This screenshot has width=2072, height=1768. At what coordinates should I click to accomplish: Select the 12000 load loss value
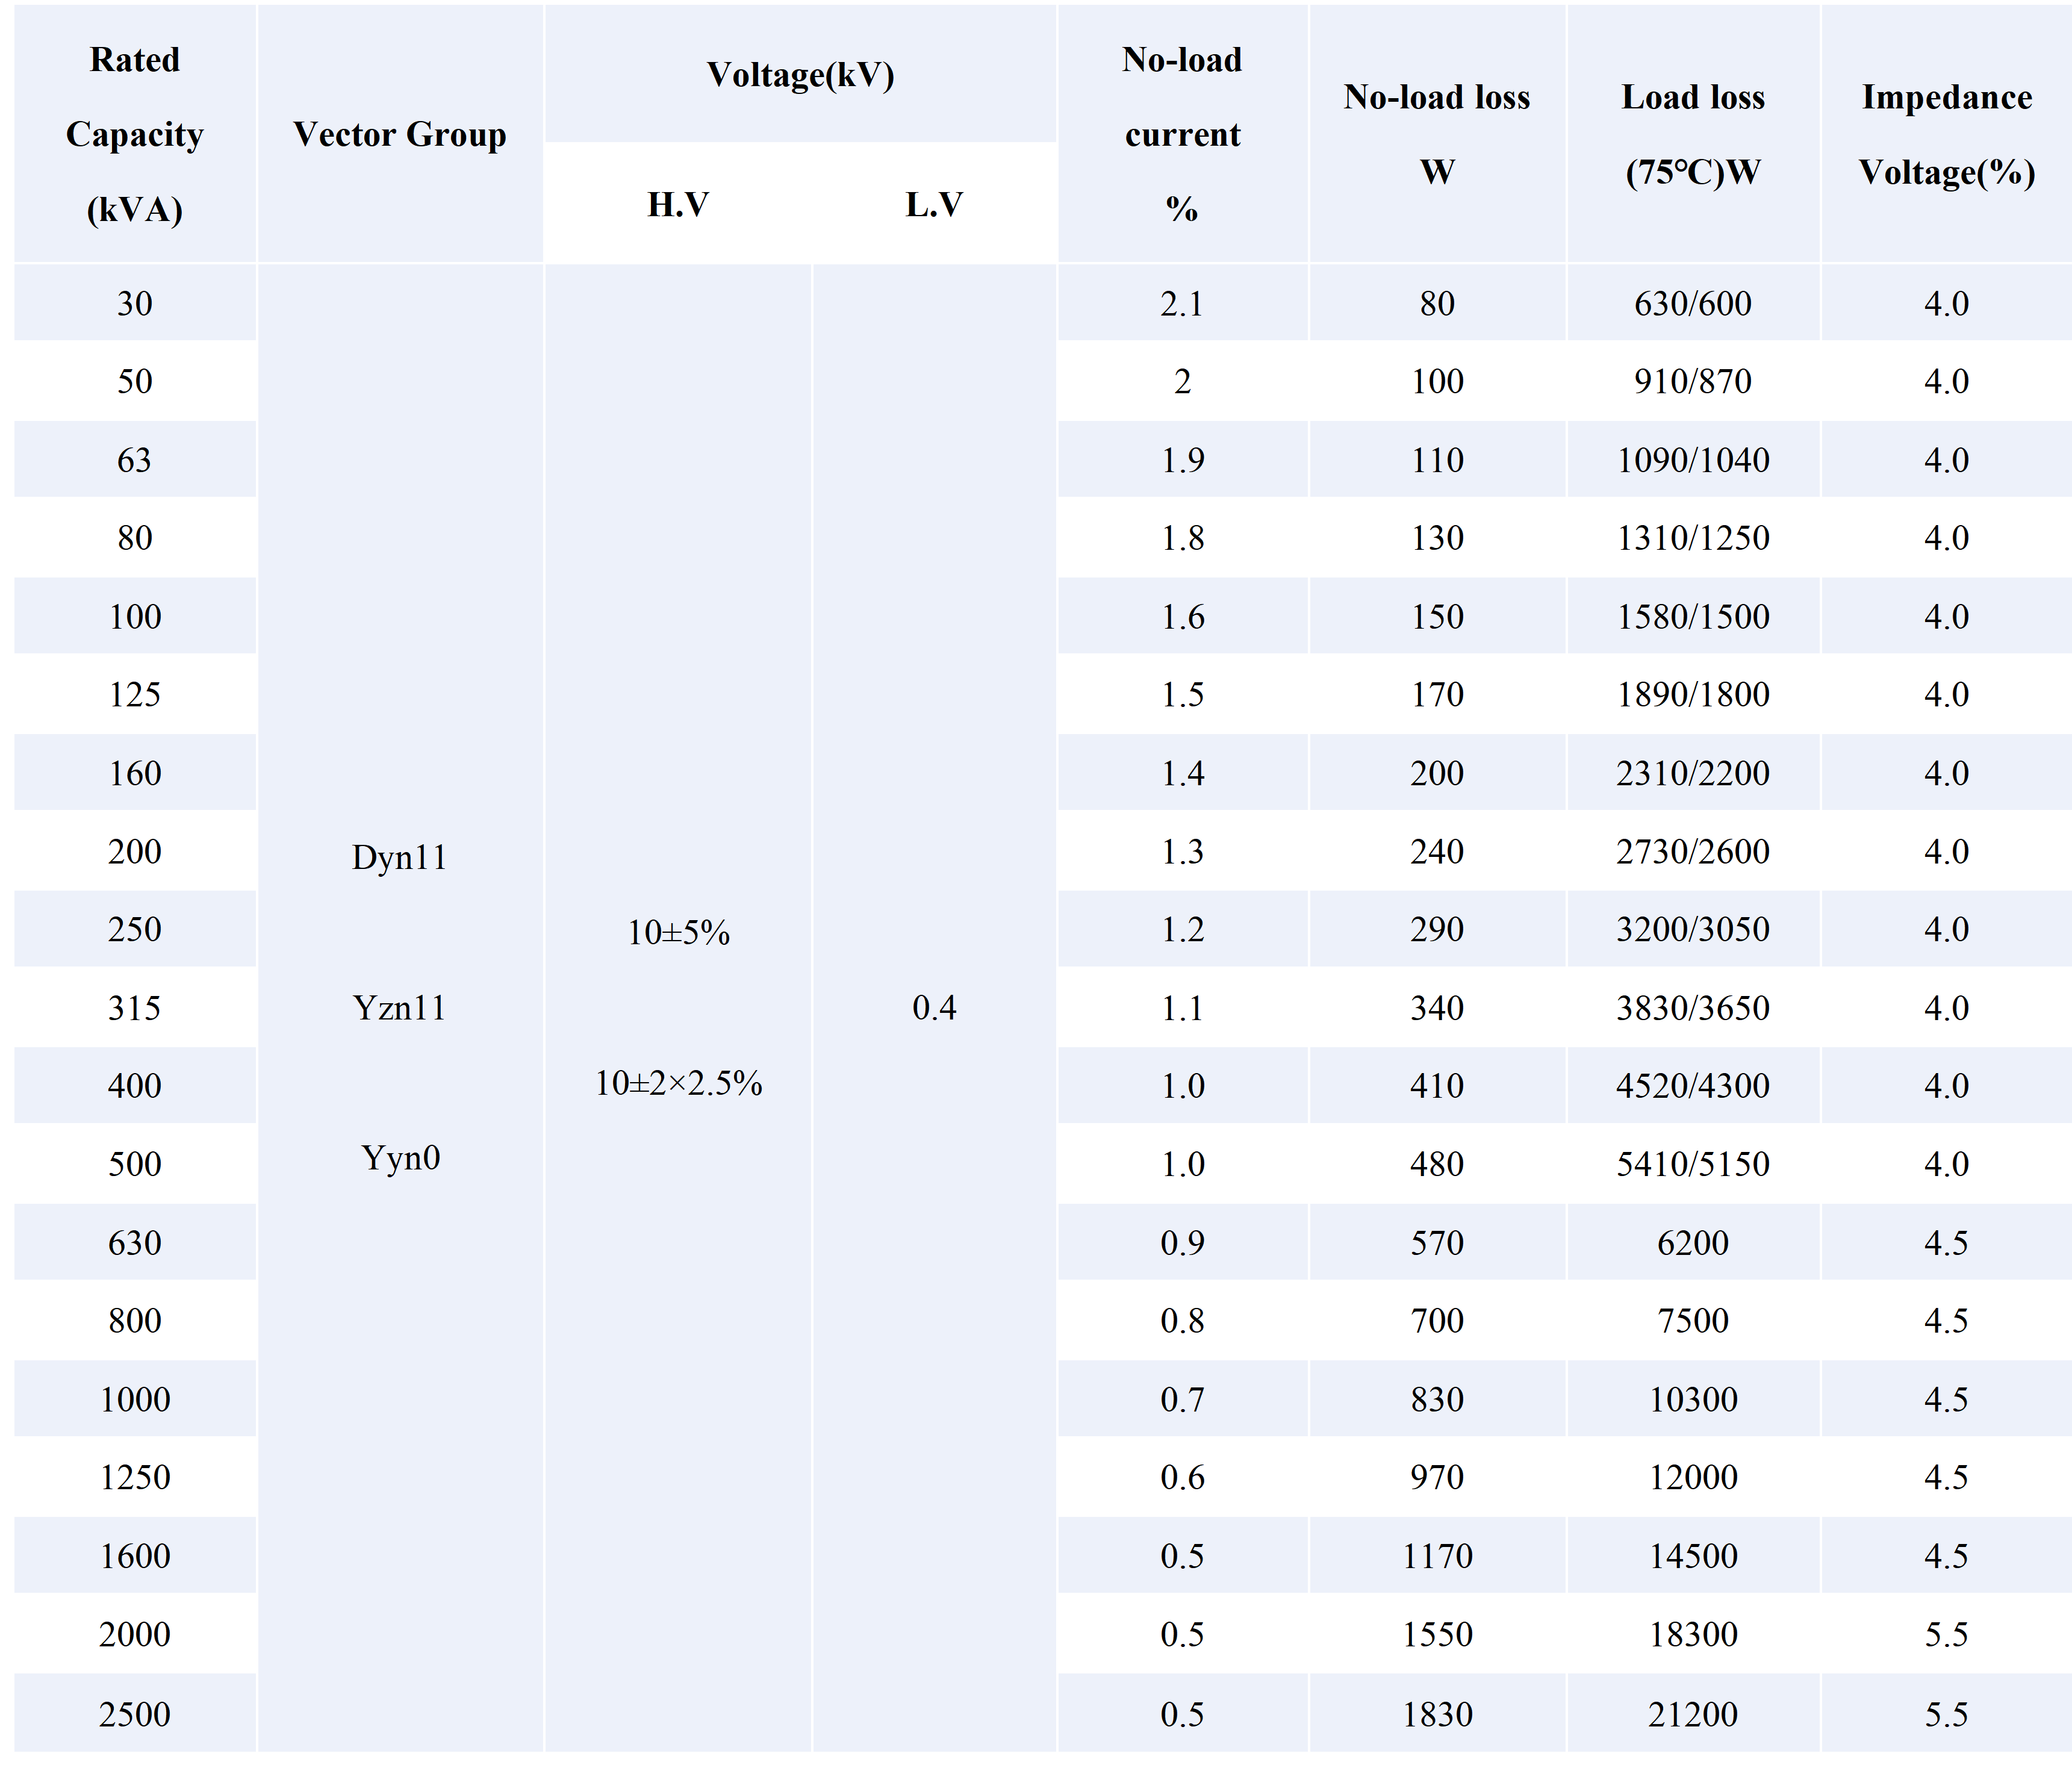point(1693,1477)
